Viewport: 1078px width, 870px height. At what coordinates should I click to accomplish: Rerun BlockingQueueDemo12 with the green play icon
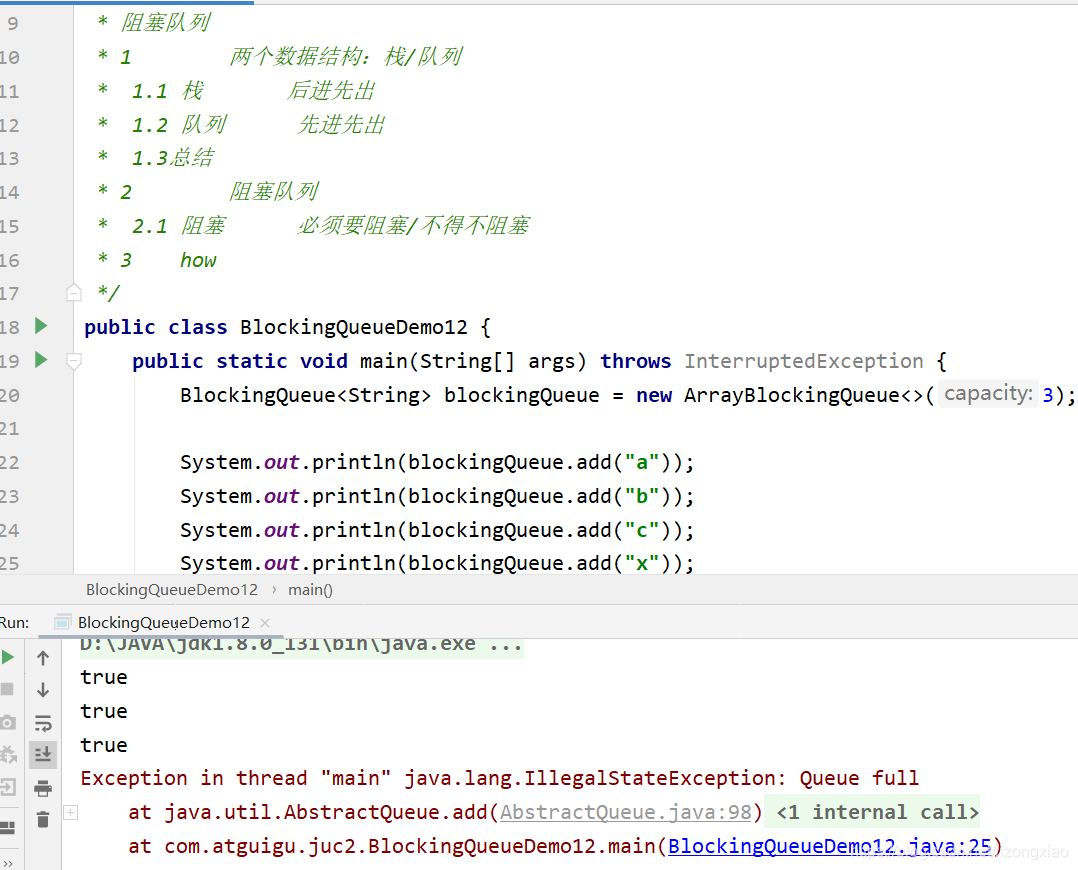8,657
